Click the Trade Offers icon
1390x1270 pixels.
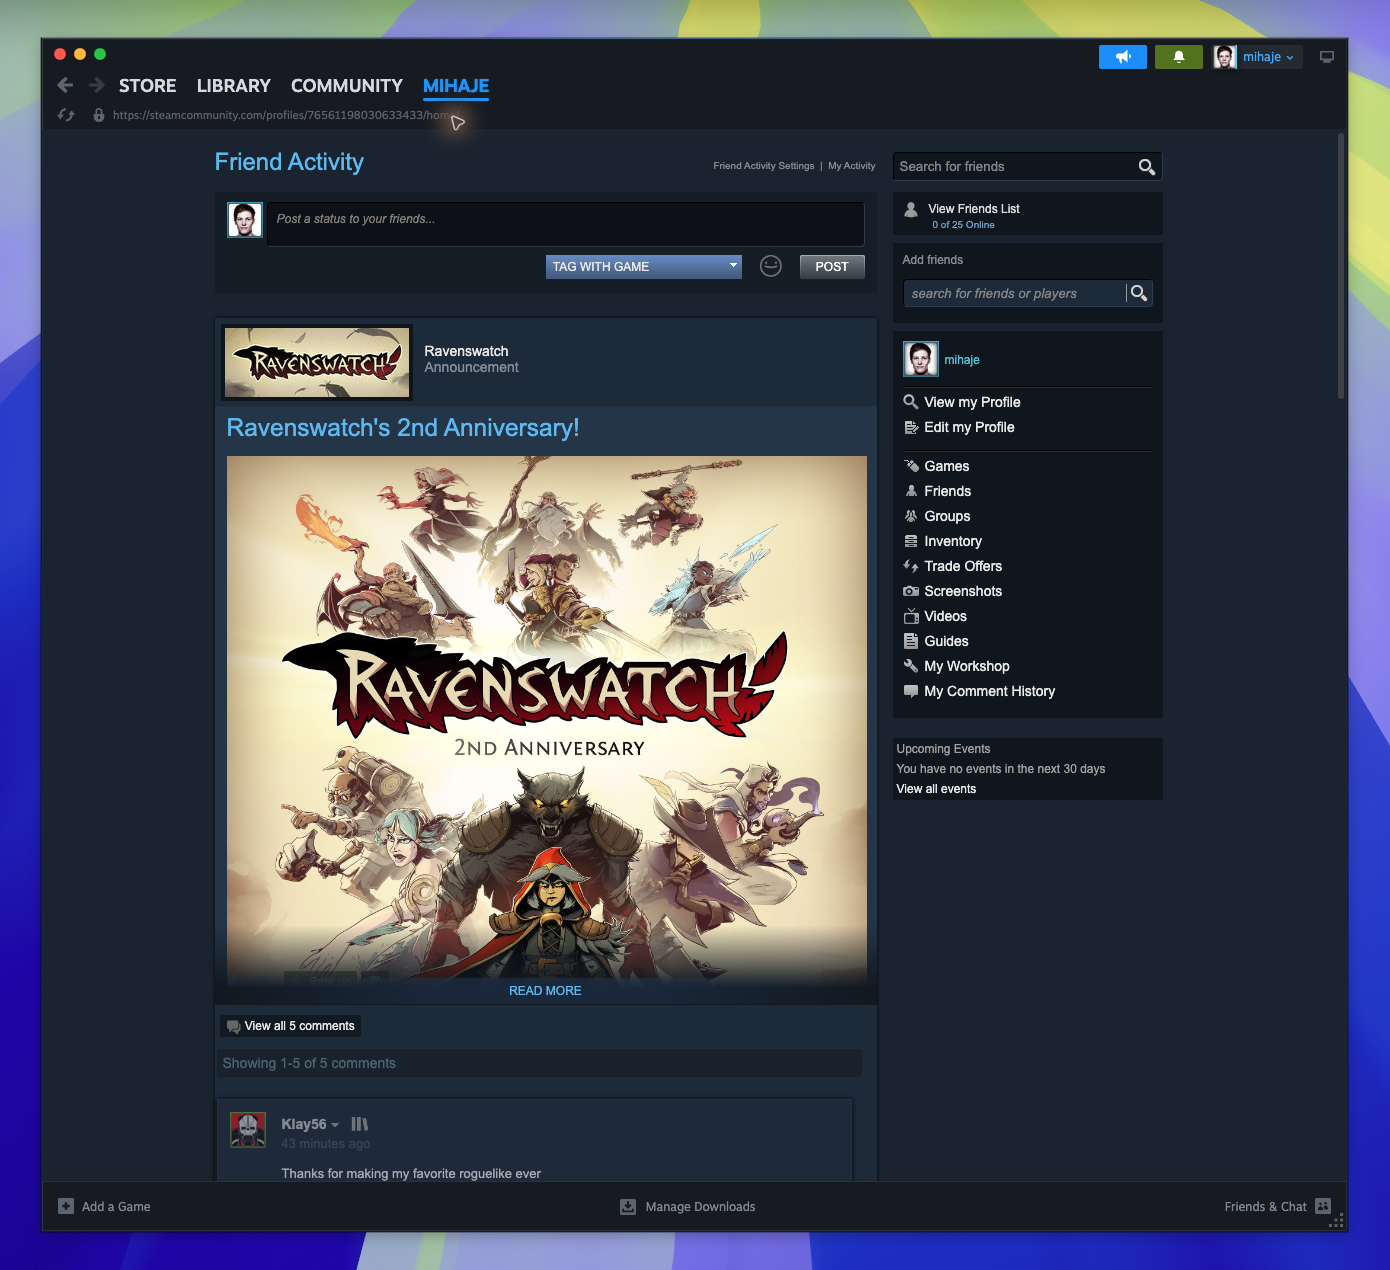point(911,566)
